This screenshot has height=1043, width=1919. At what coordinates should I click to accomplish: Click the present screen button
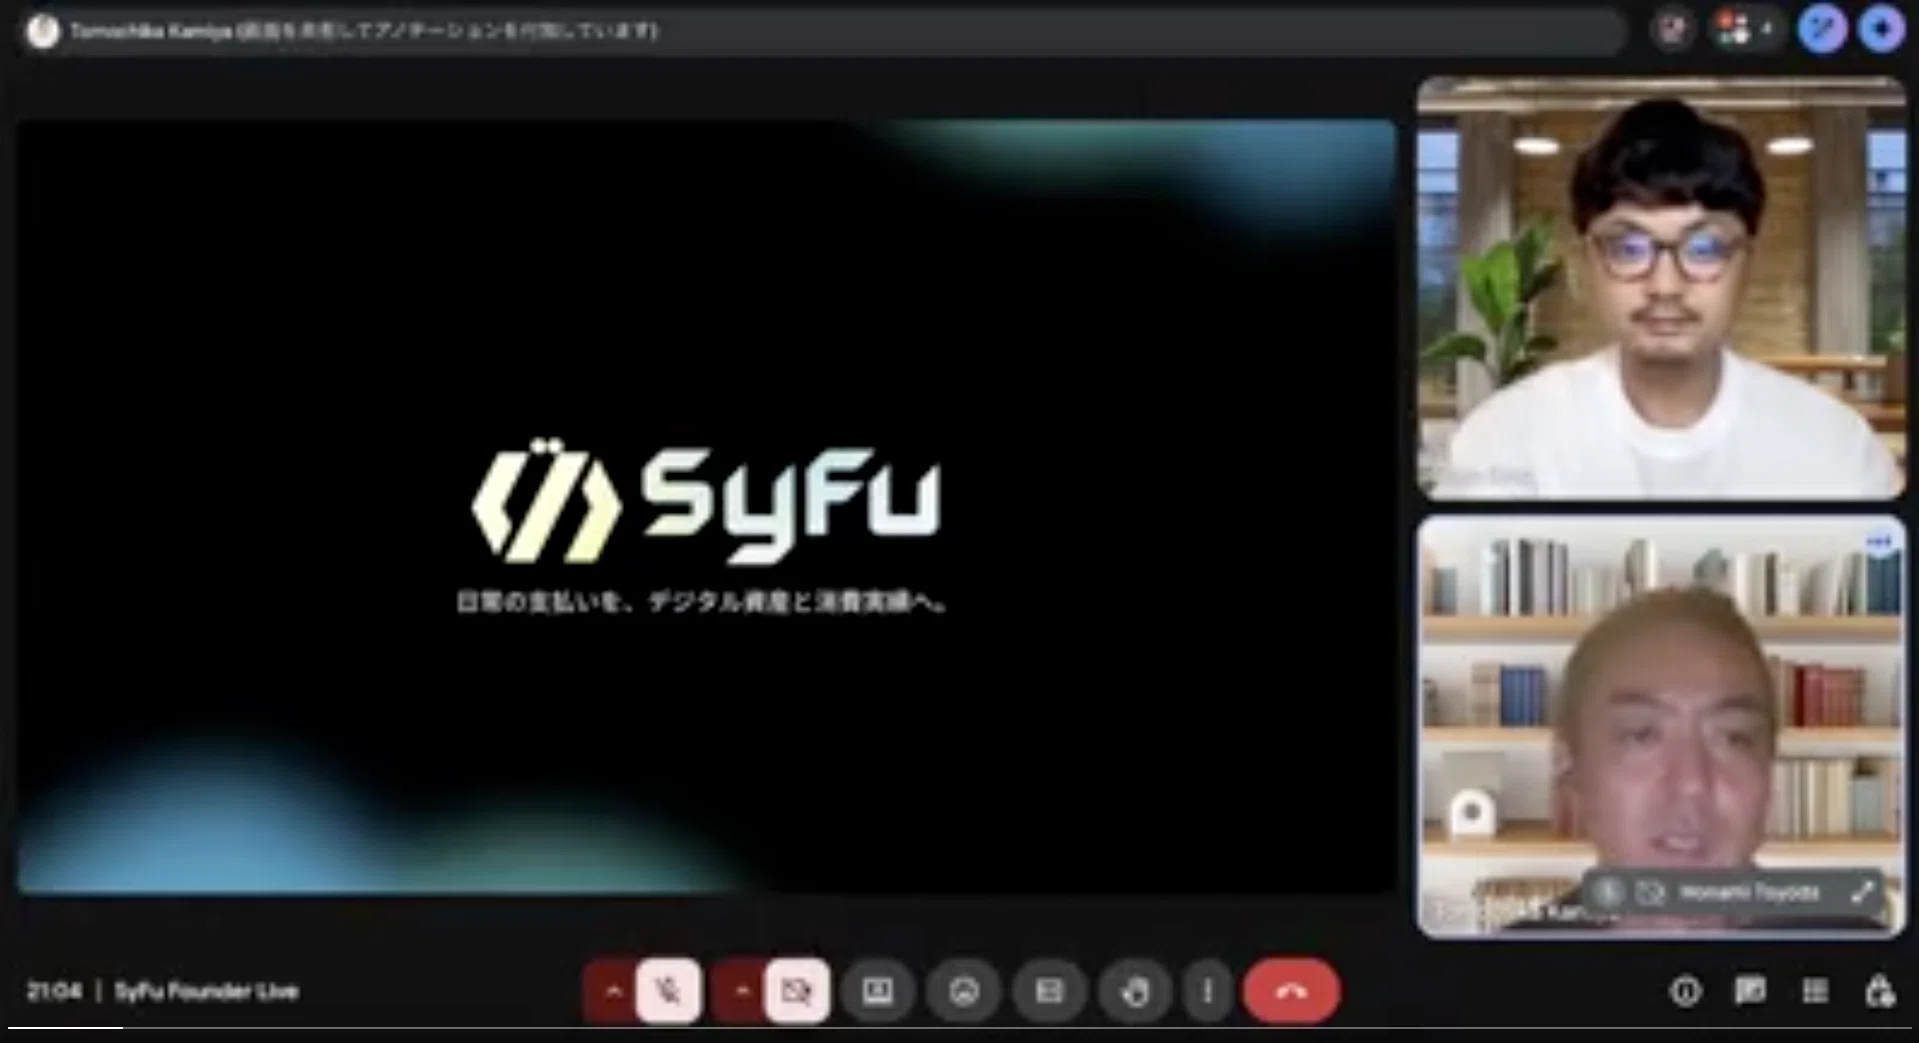tap(878, 991)
